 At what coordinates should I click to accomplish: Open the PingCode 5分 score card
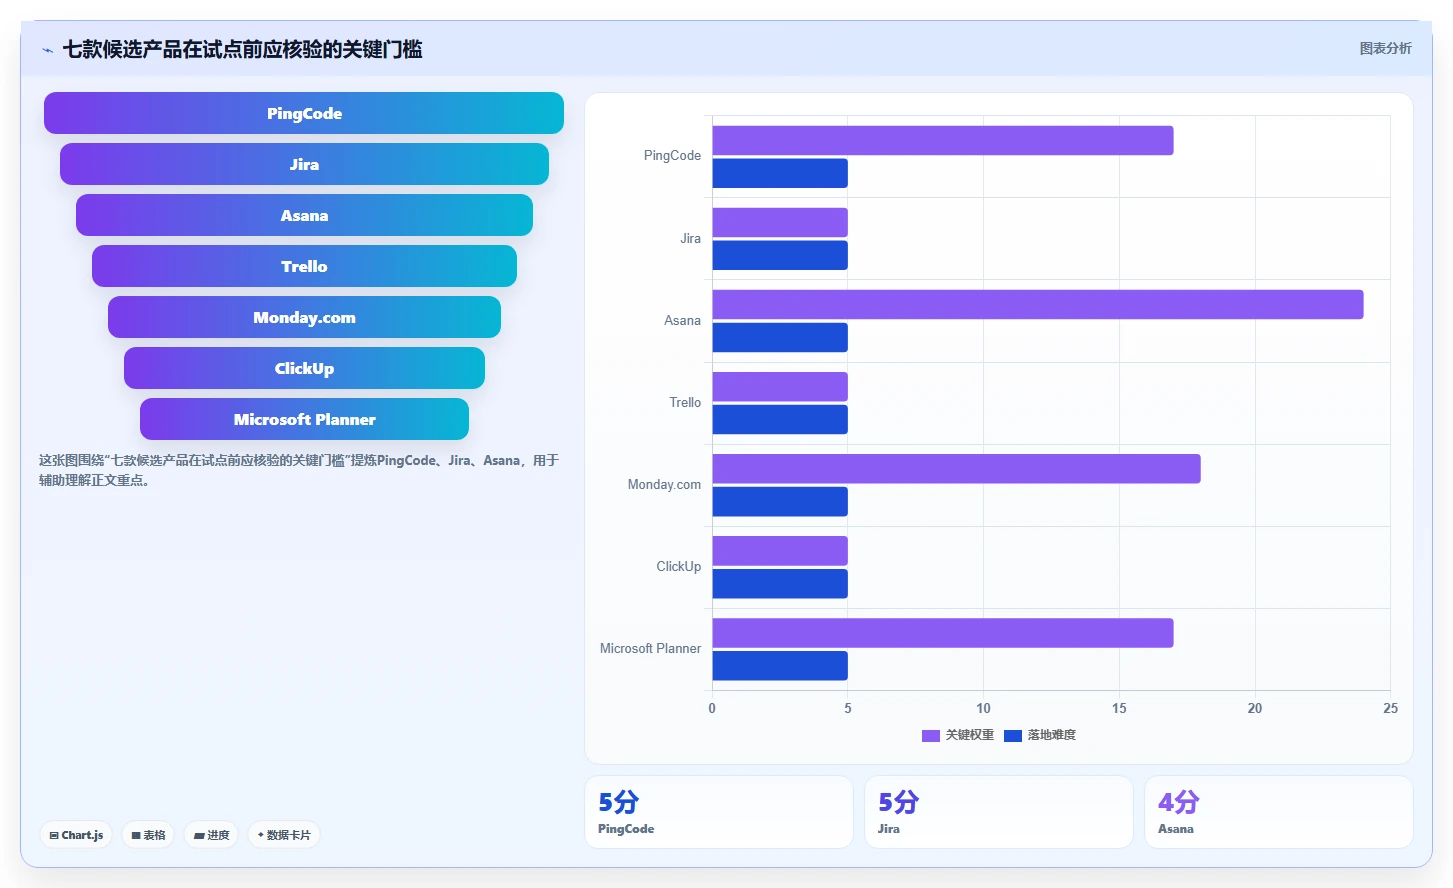[719, 812]
